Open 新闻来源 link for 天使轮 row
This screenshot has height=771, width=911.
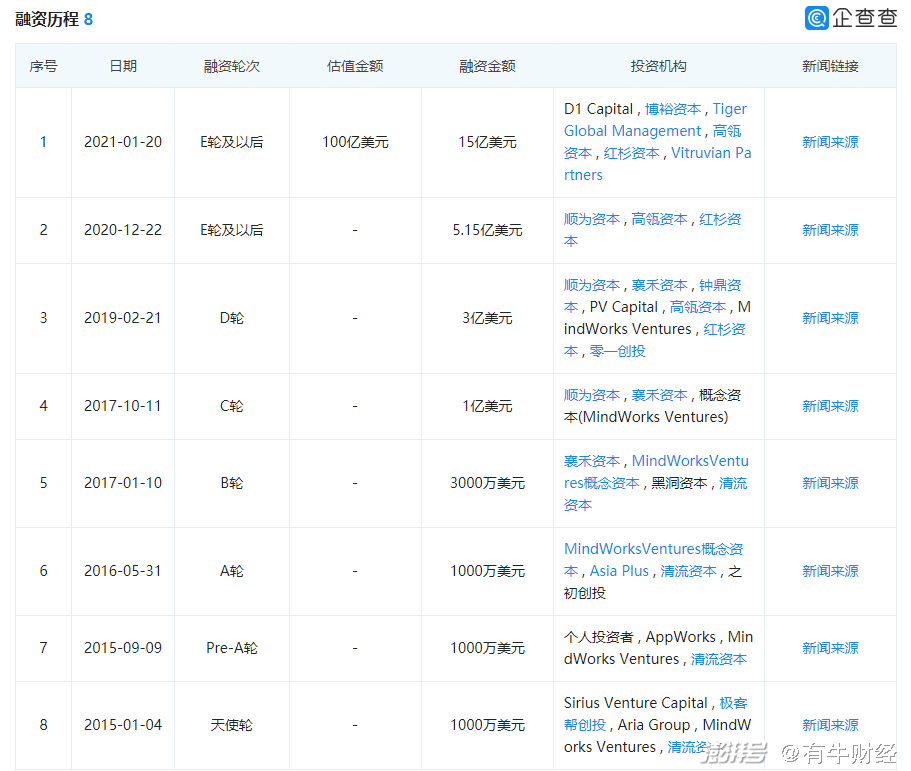pos(830,725)
